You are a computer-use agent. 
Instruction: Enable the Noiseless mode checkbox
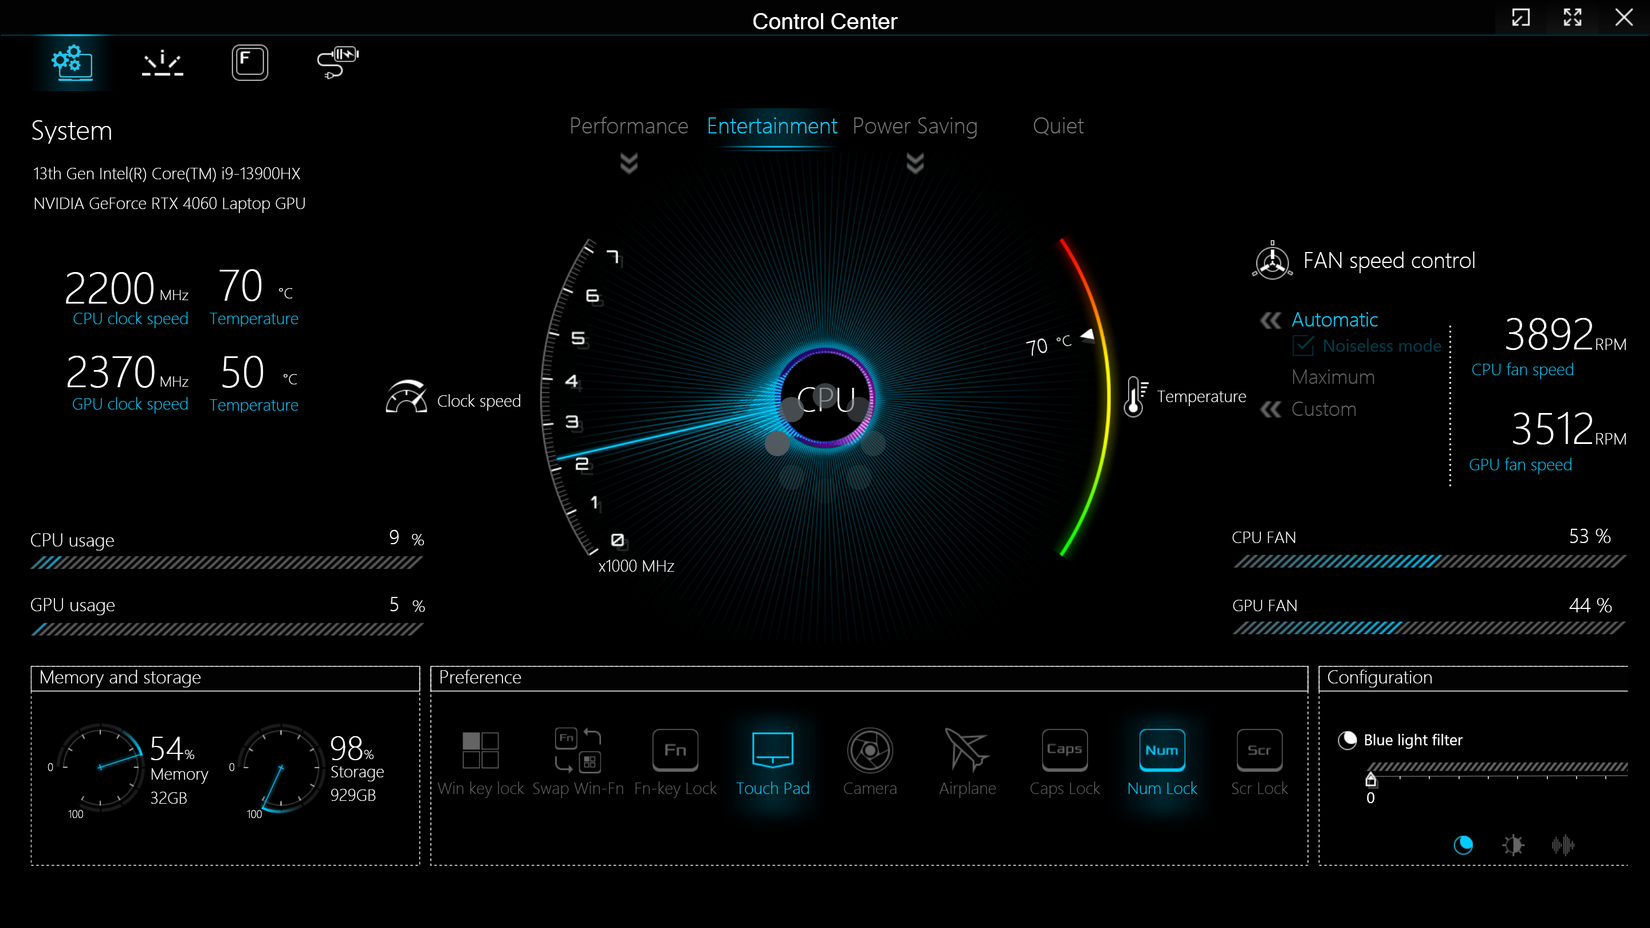pyautogui.click(x=1303, y=346)
